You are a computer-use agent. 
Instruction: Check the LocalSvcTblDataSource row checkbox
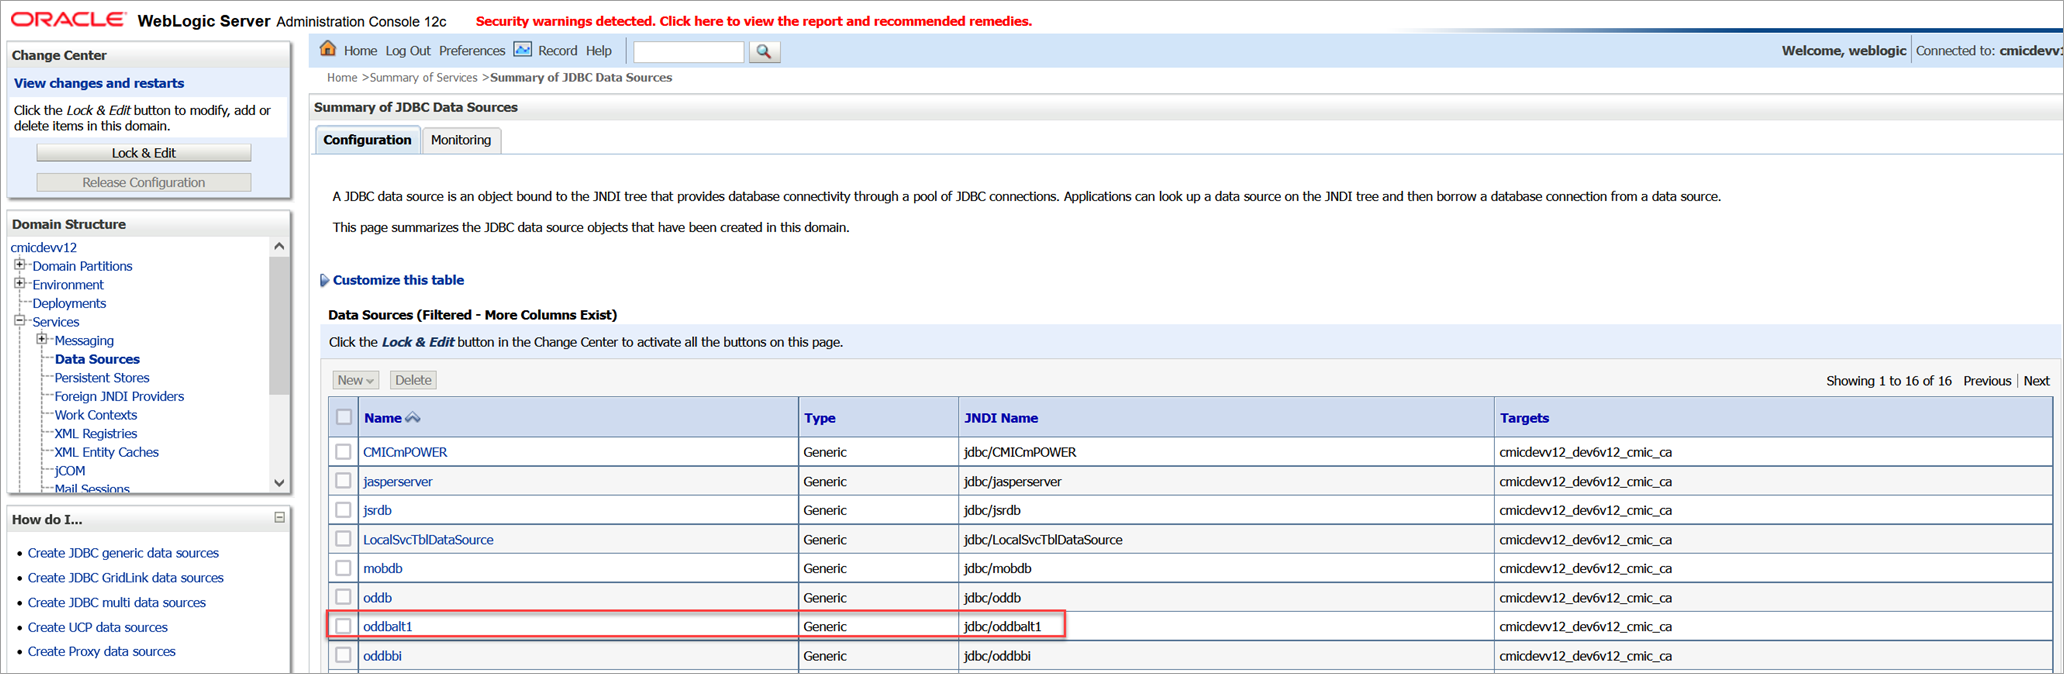pyautogui.click(x=343, y=539)
